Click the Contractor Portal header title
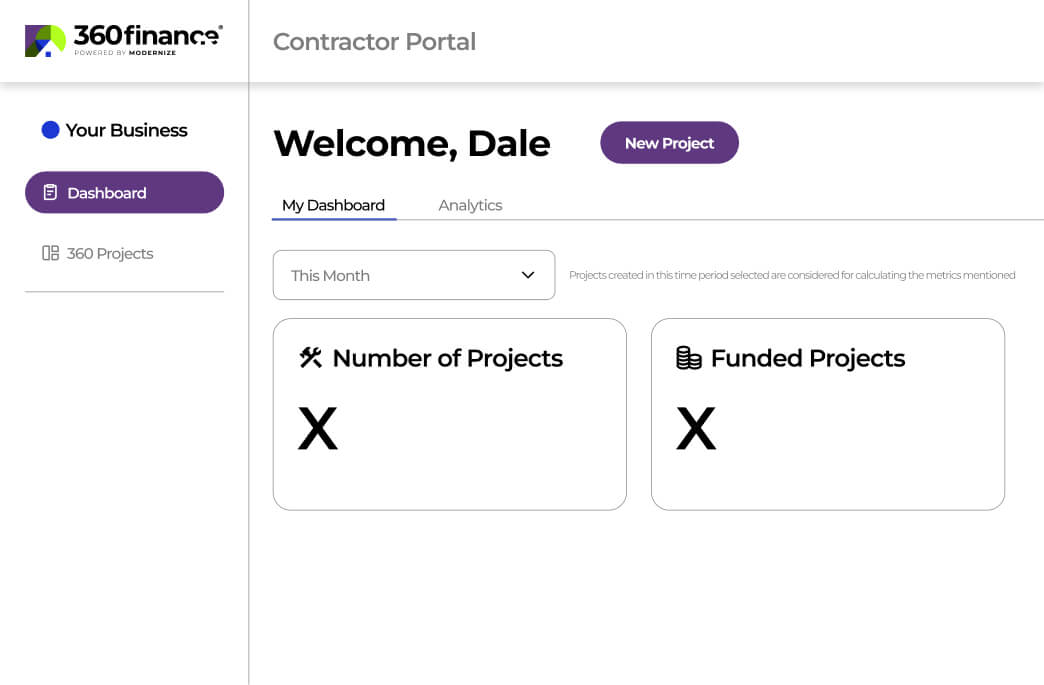1044x685 pixels. tap(374, 42)
